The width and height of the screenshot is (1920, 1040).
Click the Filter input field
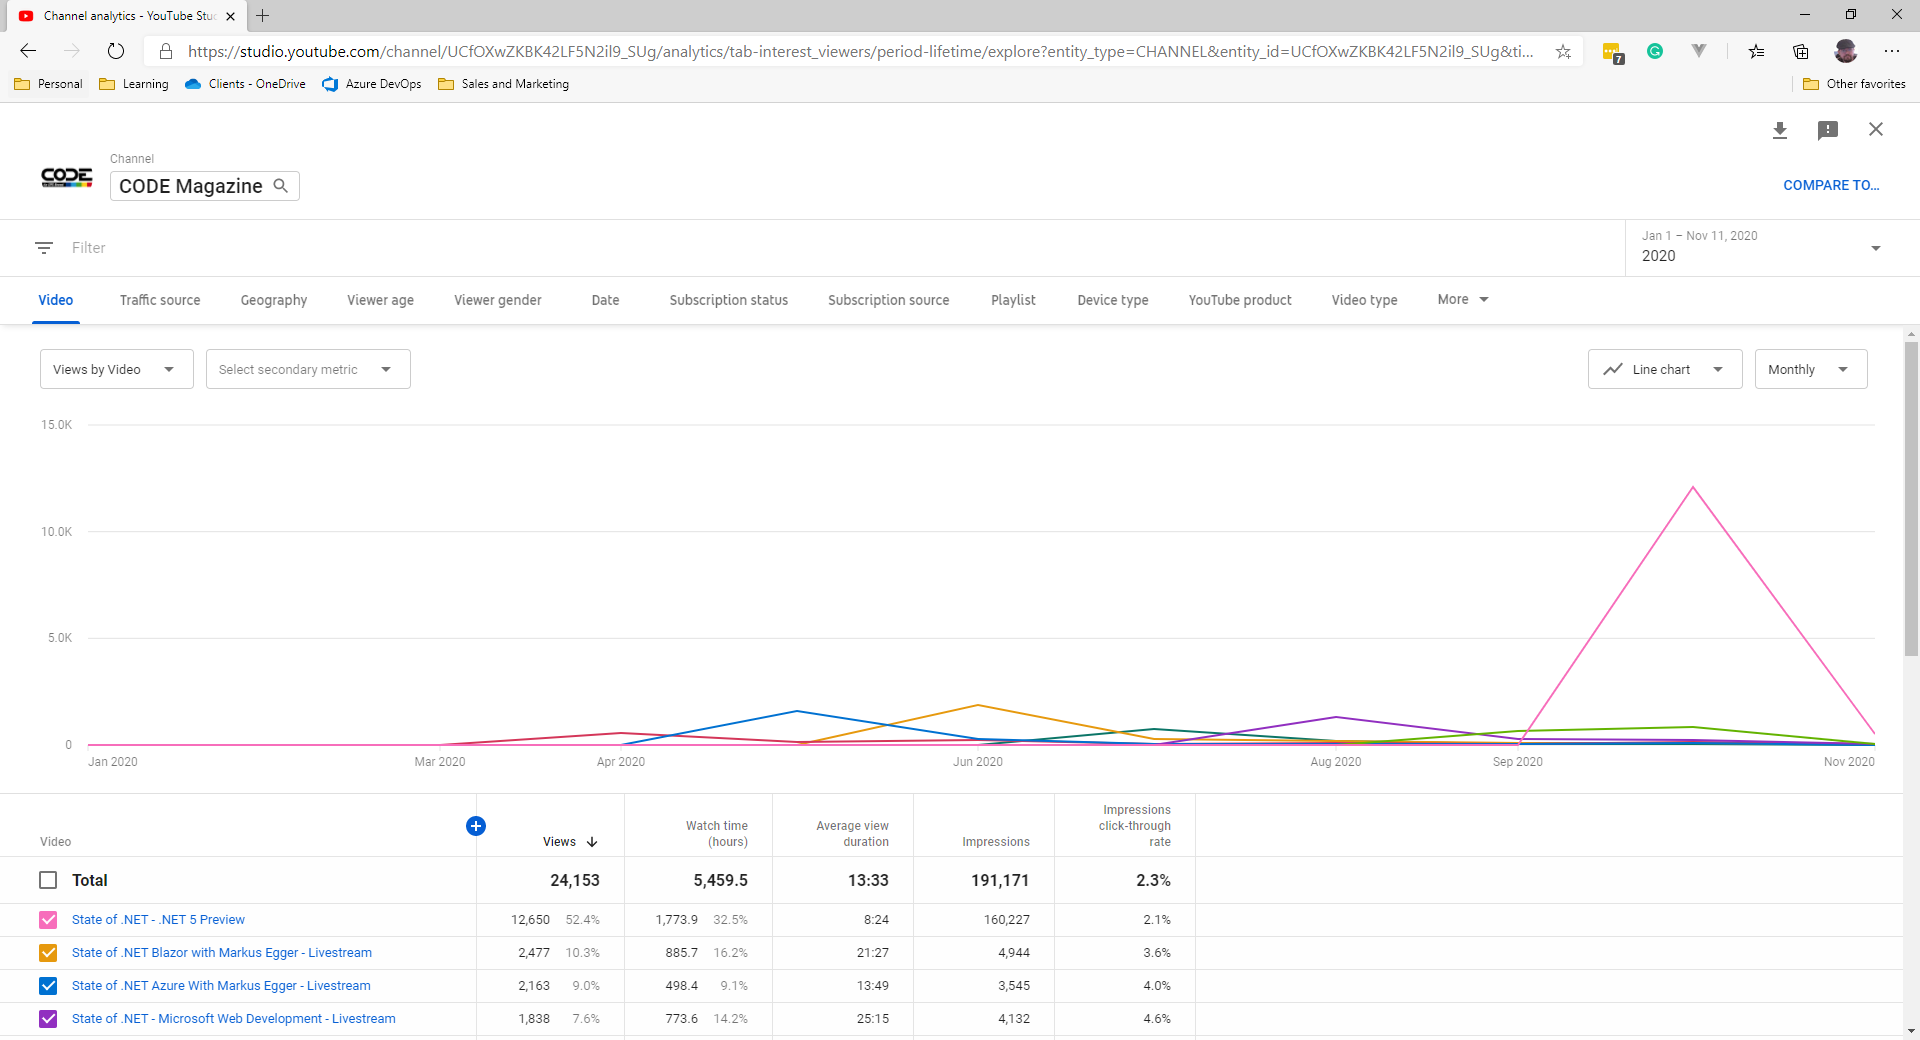(840, 248)
